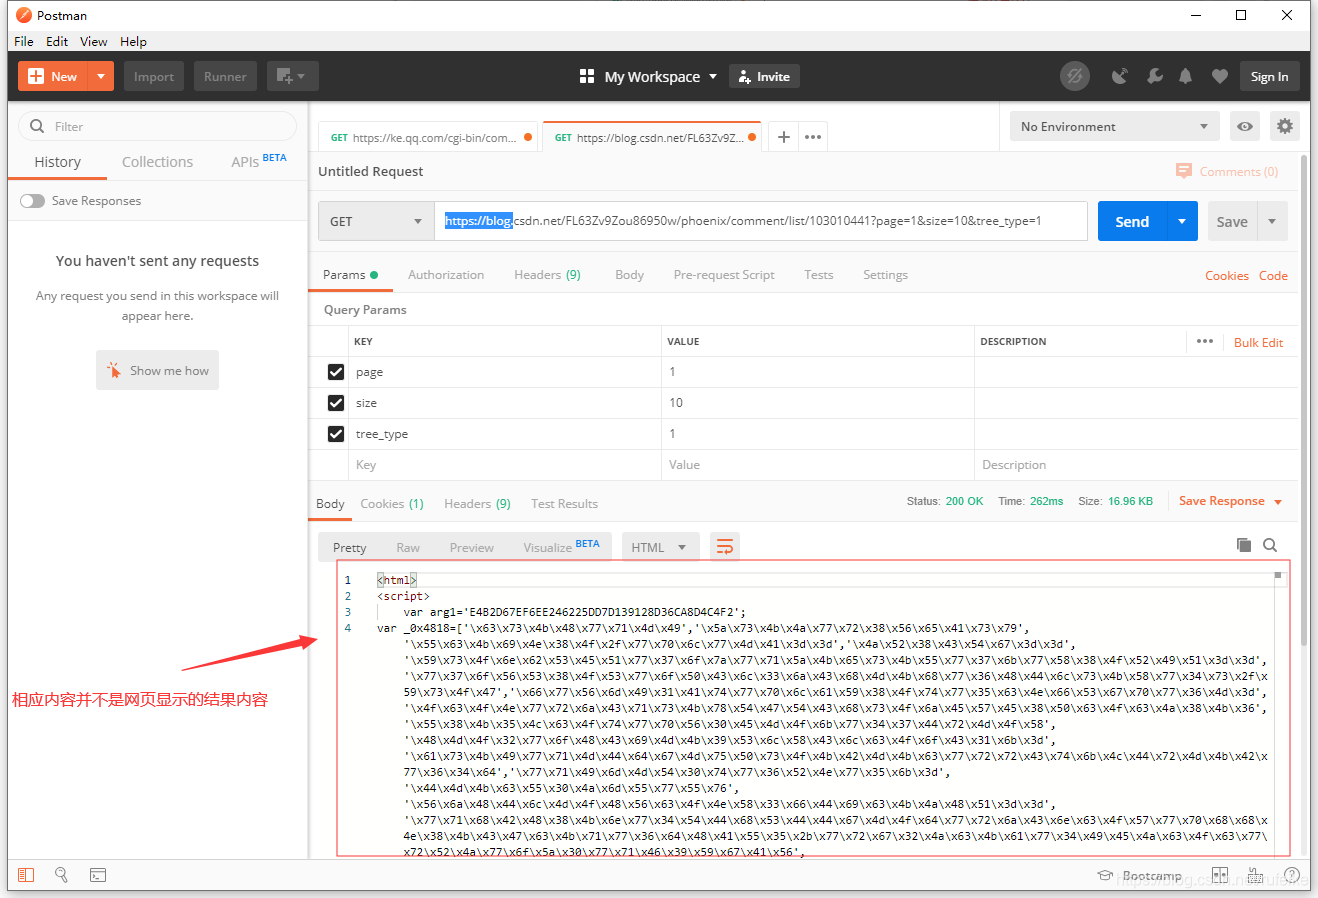This screenshot has width=1318, height=898.
Task: Switch to the ke.qq.com request tab
Action: click(429, 138)
